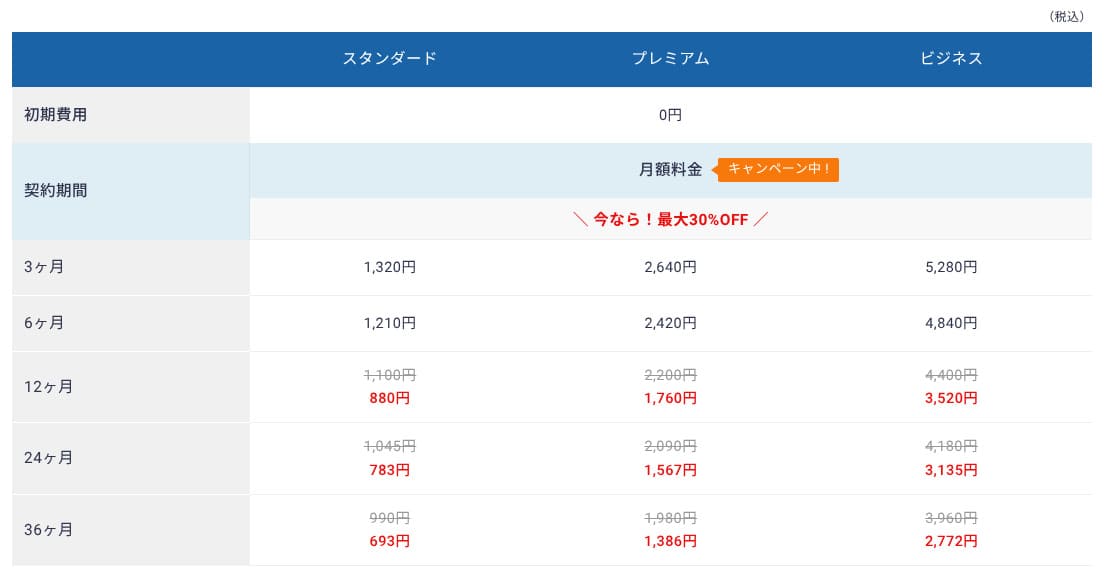Click the スタンダード plan column header
This screenshot has height=580, width=1107.
click(390, 59)
